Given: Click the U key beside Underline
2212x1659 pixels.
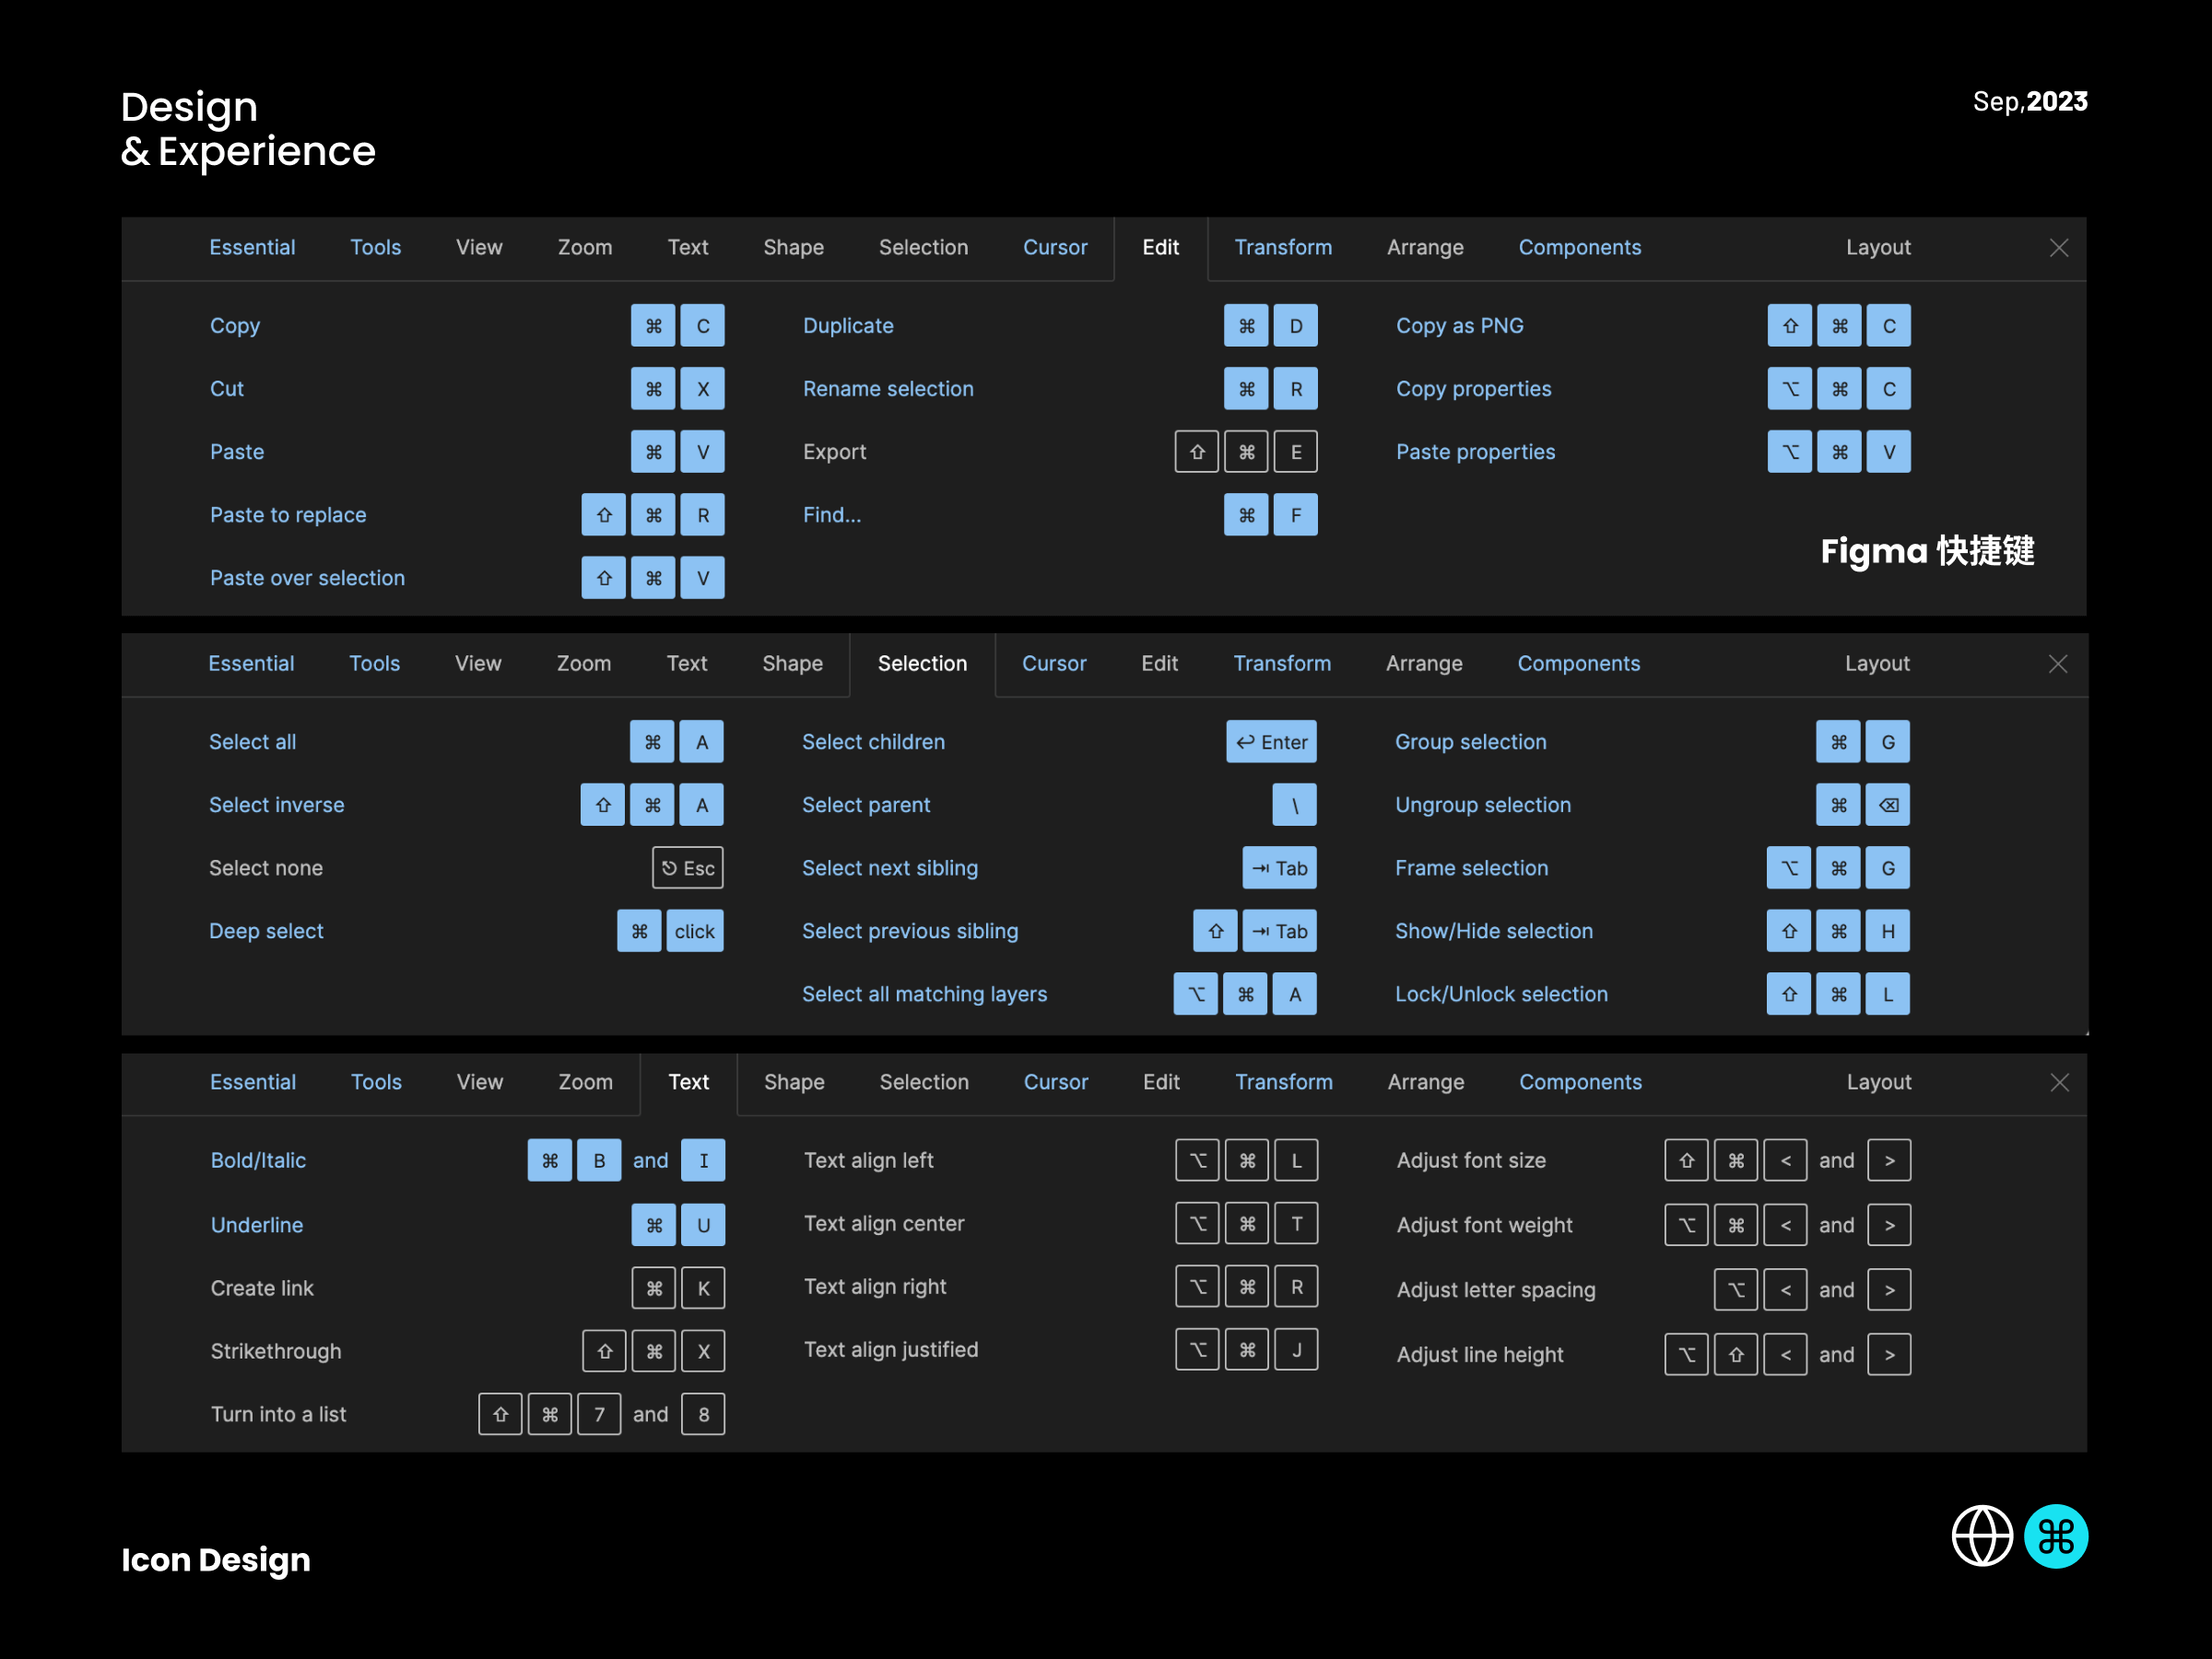Looking at the screenshot, I should point(703,1225).
